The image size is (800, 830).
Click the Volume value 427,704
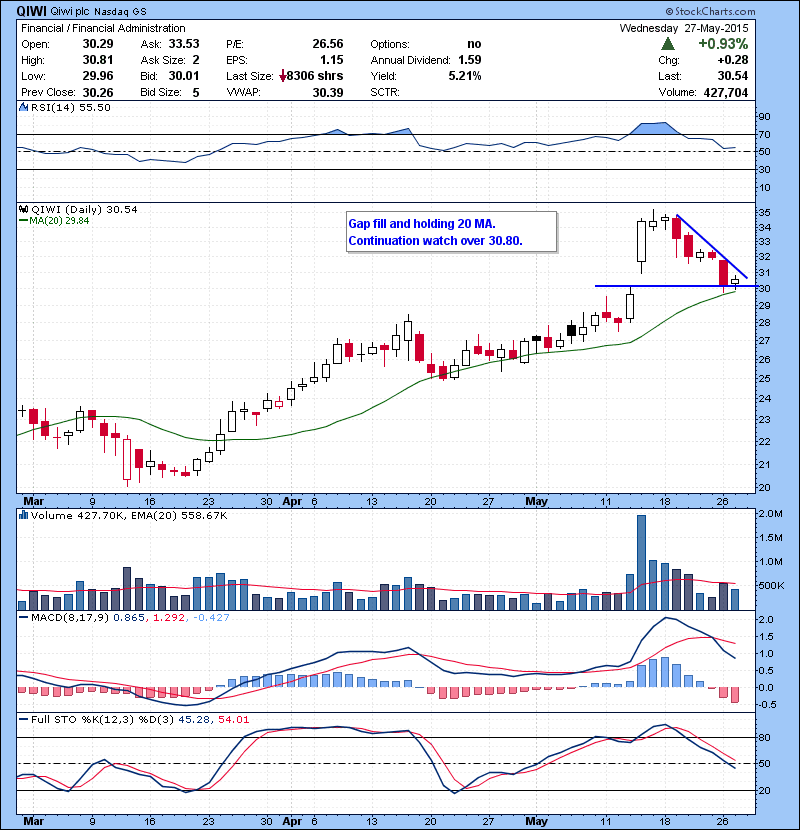point(726,92)
